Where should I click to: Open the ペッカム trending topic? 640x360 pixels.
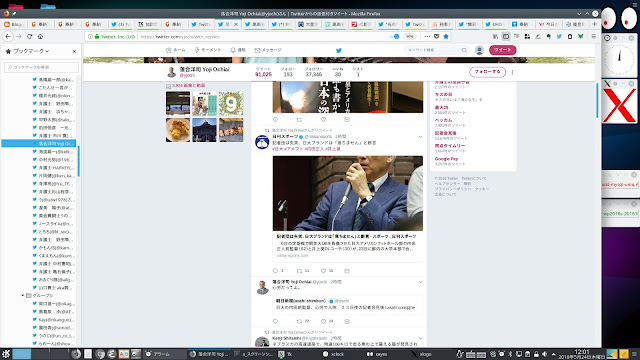[x=443, y=120]
